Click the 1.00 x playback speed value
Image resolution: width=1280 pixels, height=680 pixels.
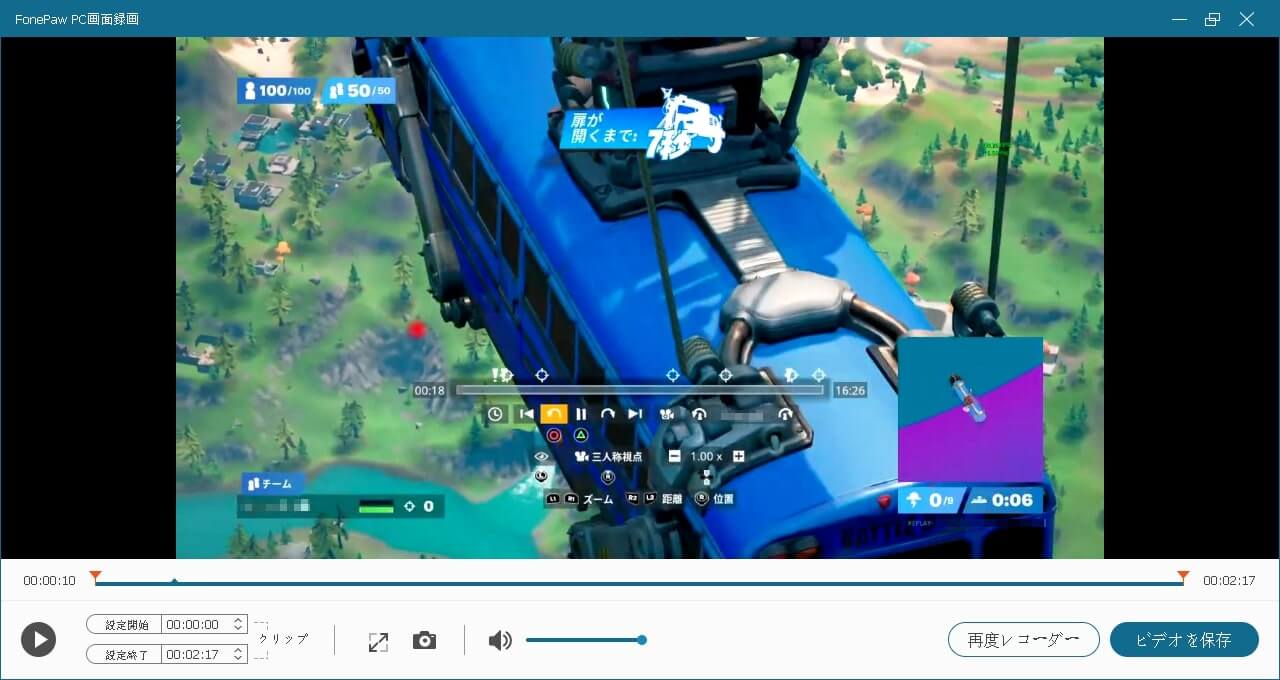coord(707,456)
